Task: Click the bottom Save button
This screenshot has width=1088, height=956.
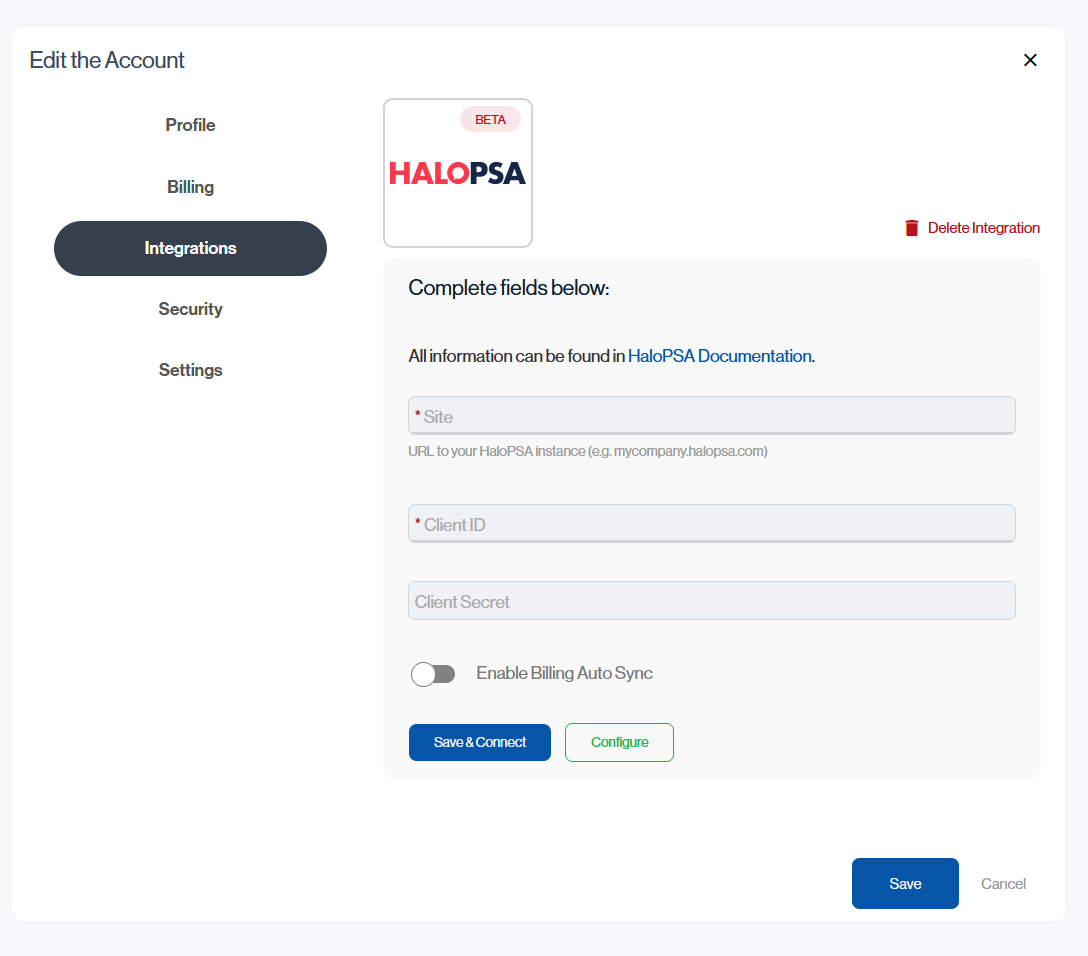Action: 905,883
